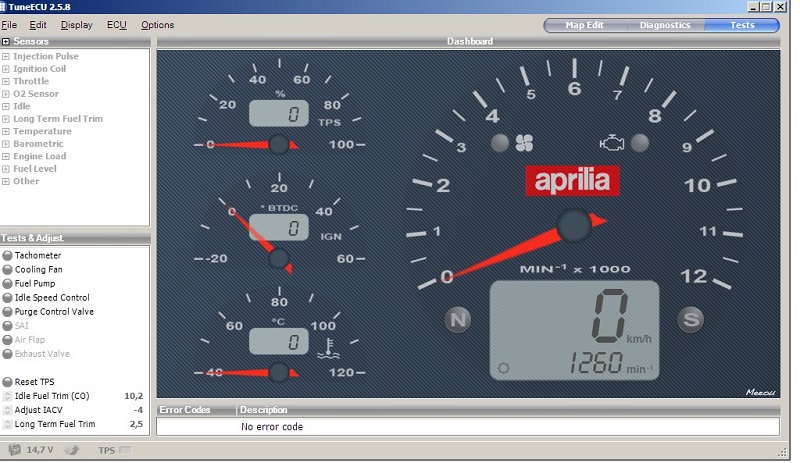Toggle the Idle Speed Control test
The width and height of the screenshot is (800, 463).
click(7, 298)
